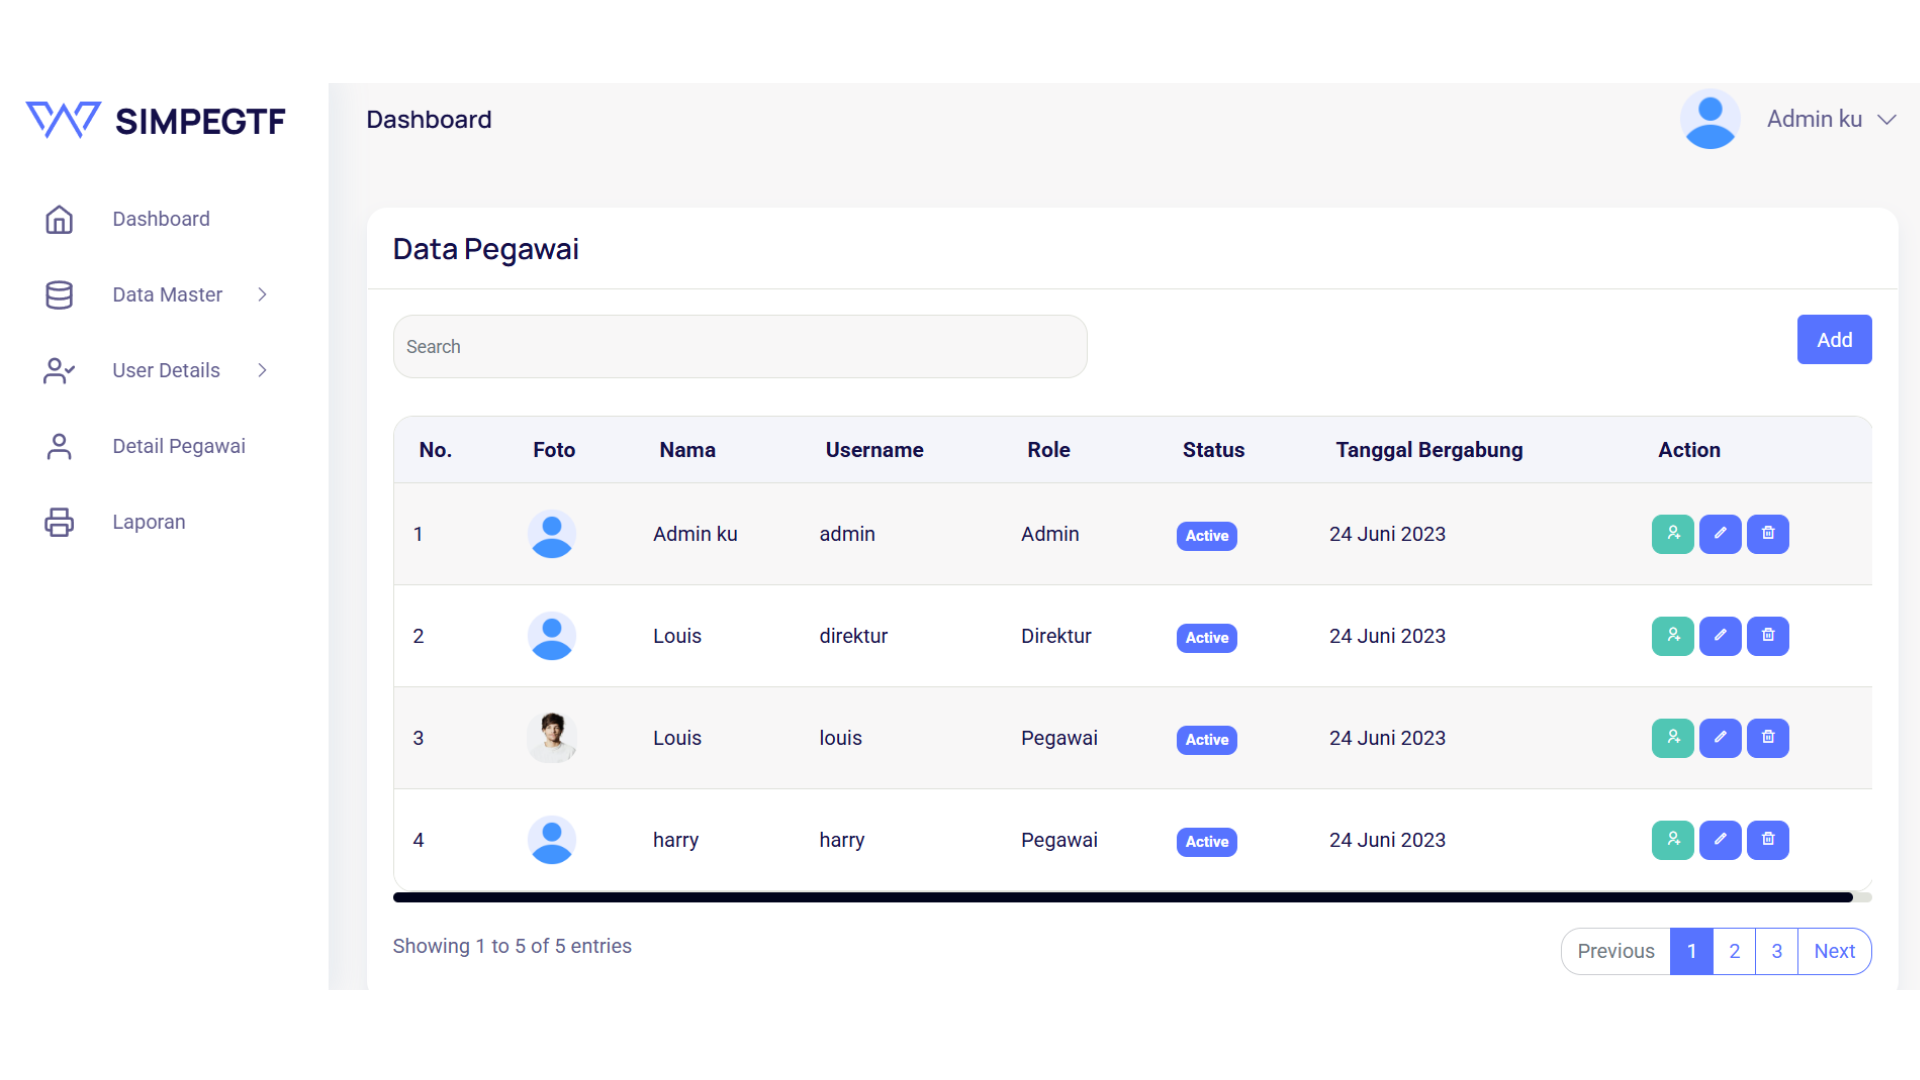The width and height of the screenshot is (1920, 1080).
Task: Click the Active status badge for harry
Action: (1206, 842)
